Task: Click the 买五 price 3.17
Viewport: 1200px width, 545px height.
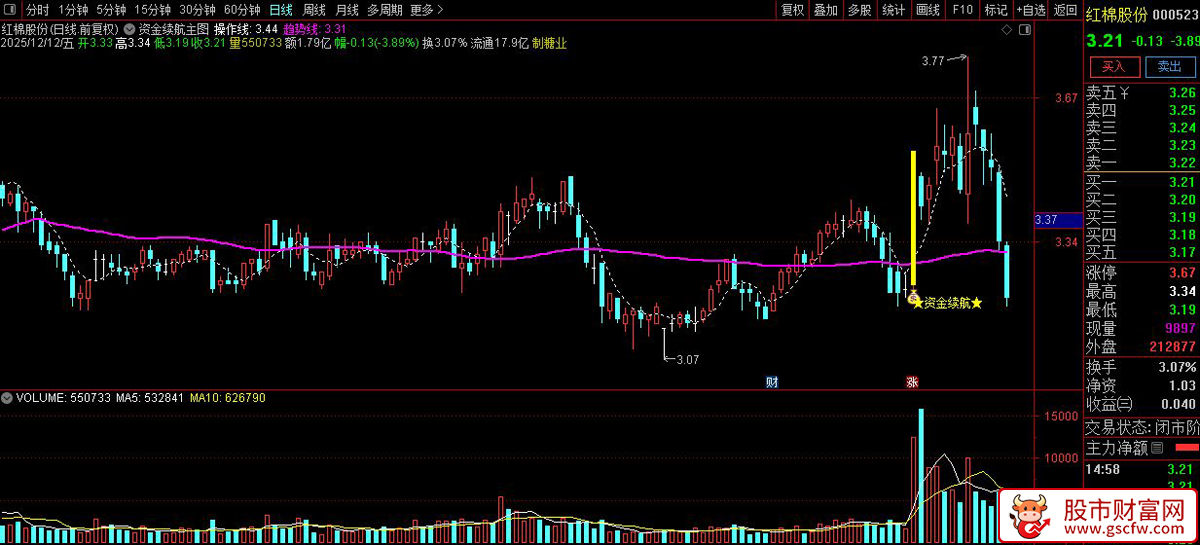Action: point(1181,250)
